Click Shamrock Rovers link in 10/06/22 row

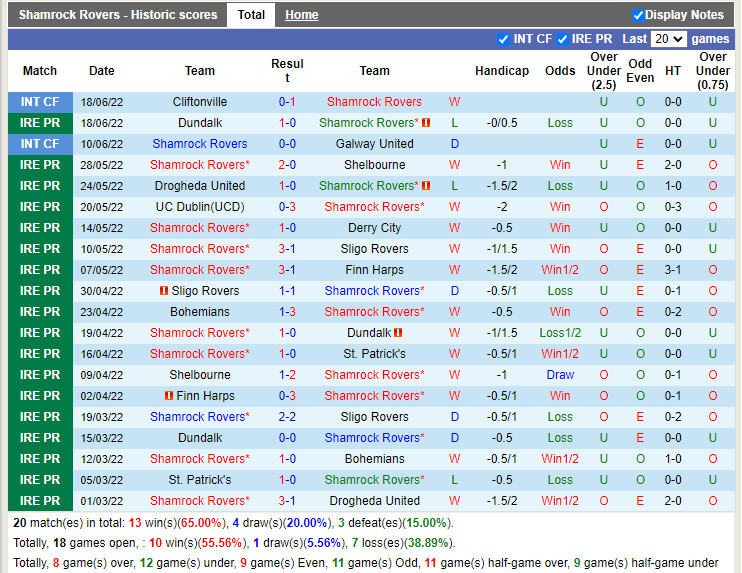click(200, 144)
